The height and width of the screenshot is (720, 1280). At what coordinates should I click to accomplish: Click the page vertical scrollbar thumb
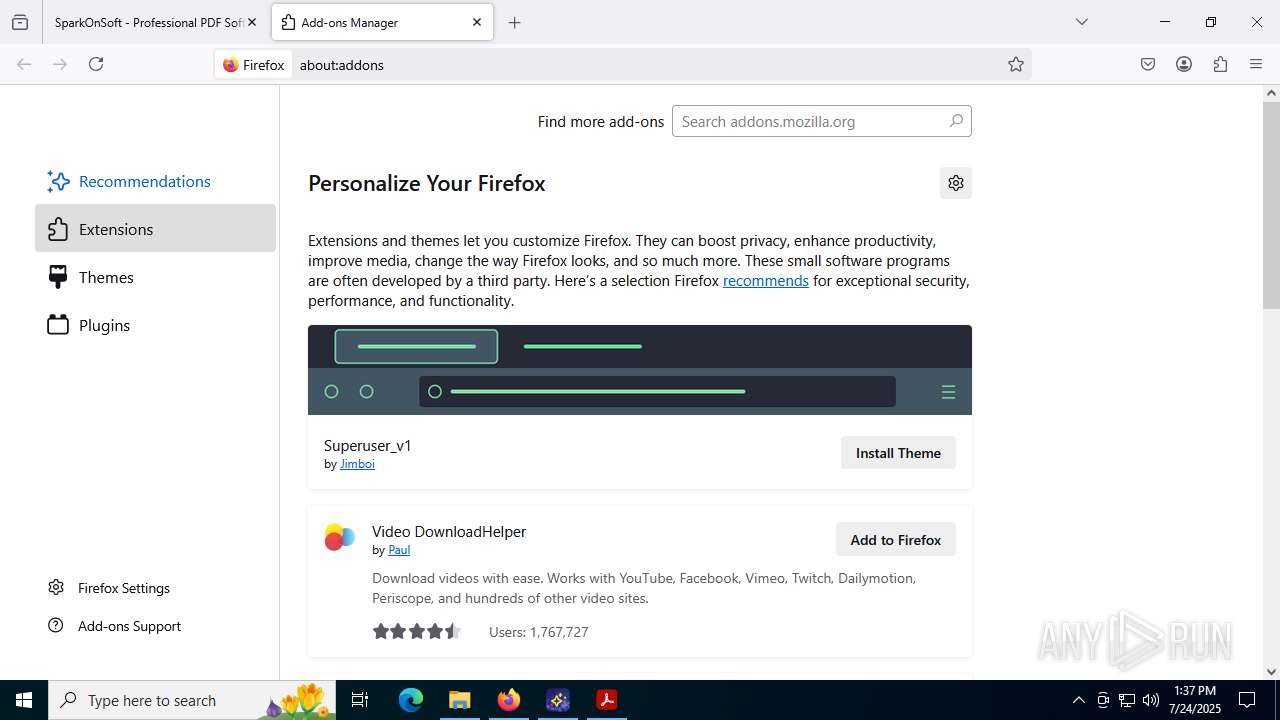[1271, 205]
